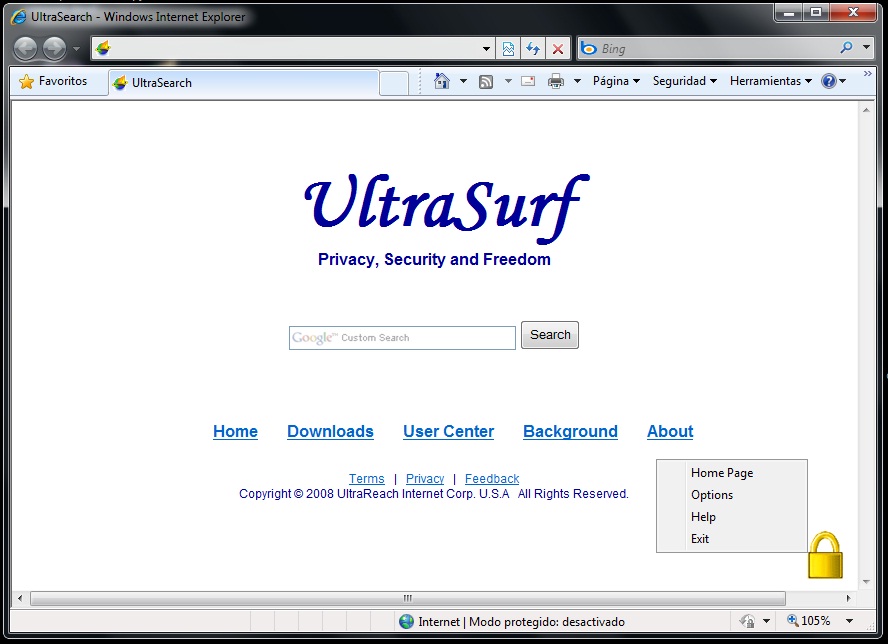Image resolution: width=888 pixels, height=644 pixels.
Task: Open the Terms link
Action: pos(366,479)
